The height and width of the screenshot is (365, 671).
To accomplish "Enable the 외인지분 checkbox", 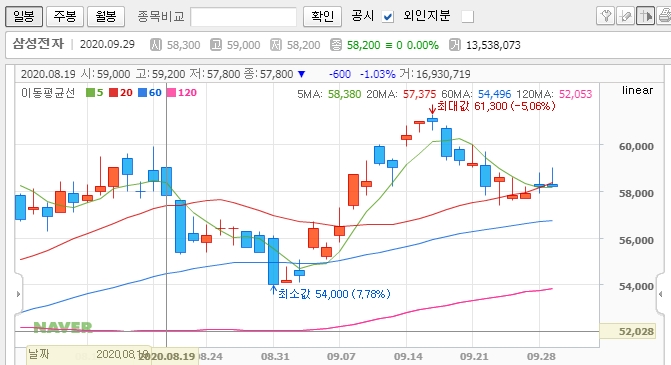I will [468, 17].
